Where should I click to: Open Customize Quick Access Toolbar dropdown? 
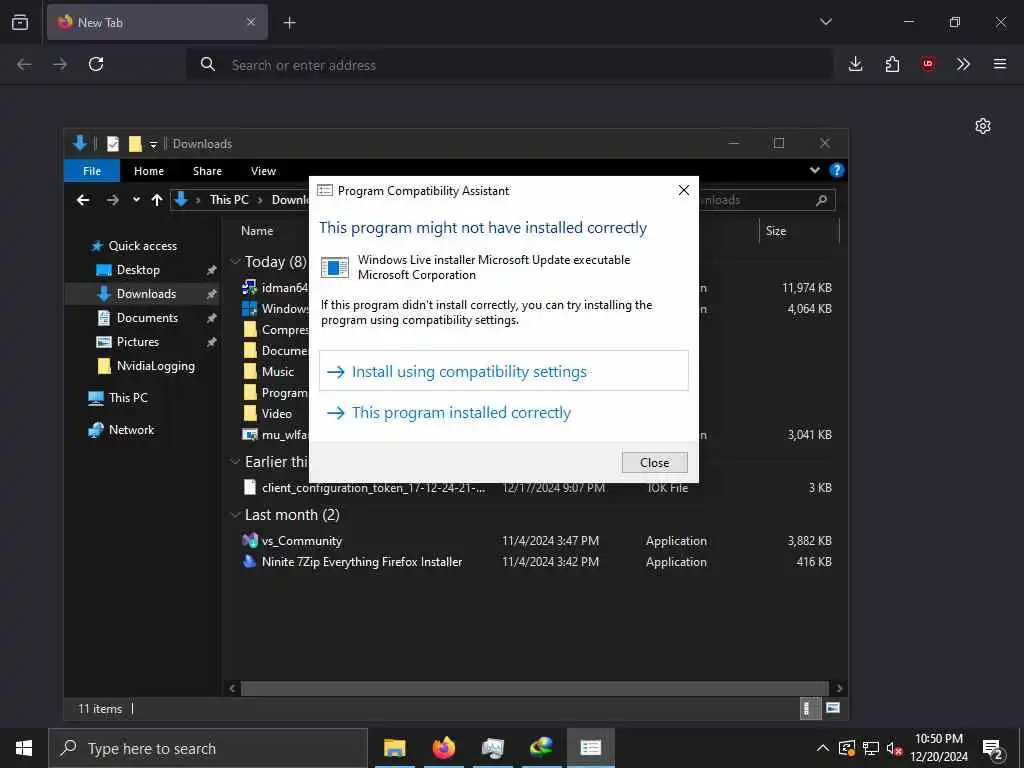(x=153, y=144)
